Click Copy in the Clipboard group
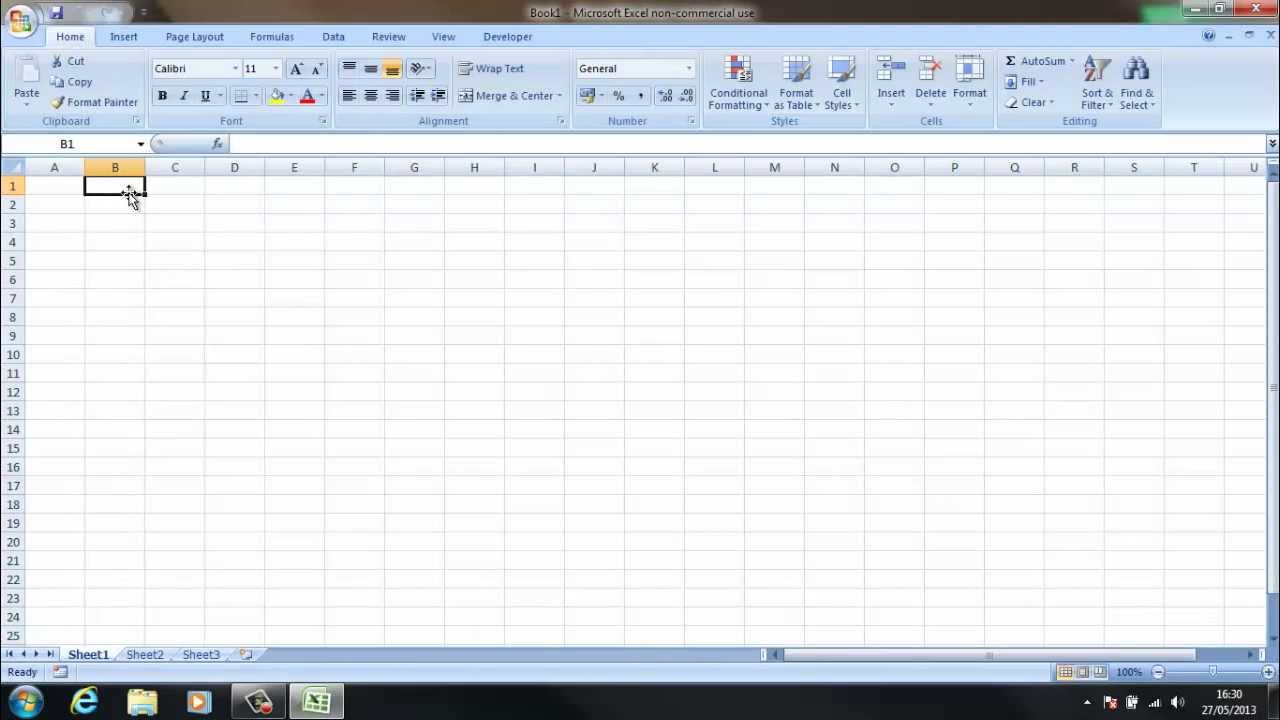The width and height of the screenshot is (1280, 720). 71,82
